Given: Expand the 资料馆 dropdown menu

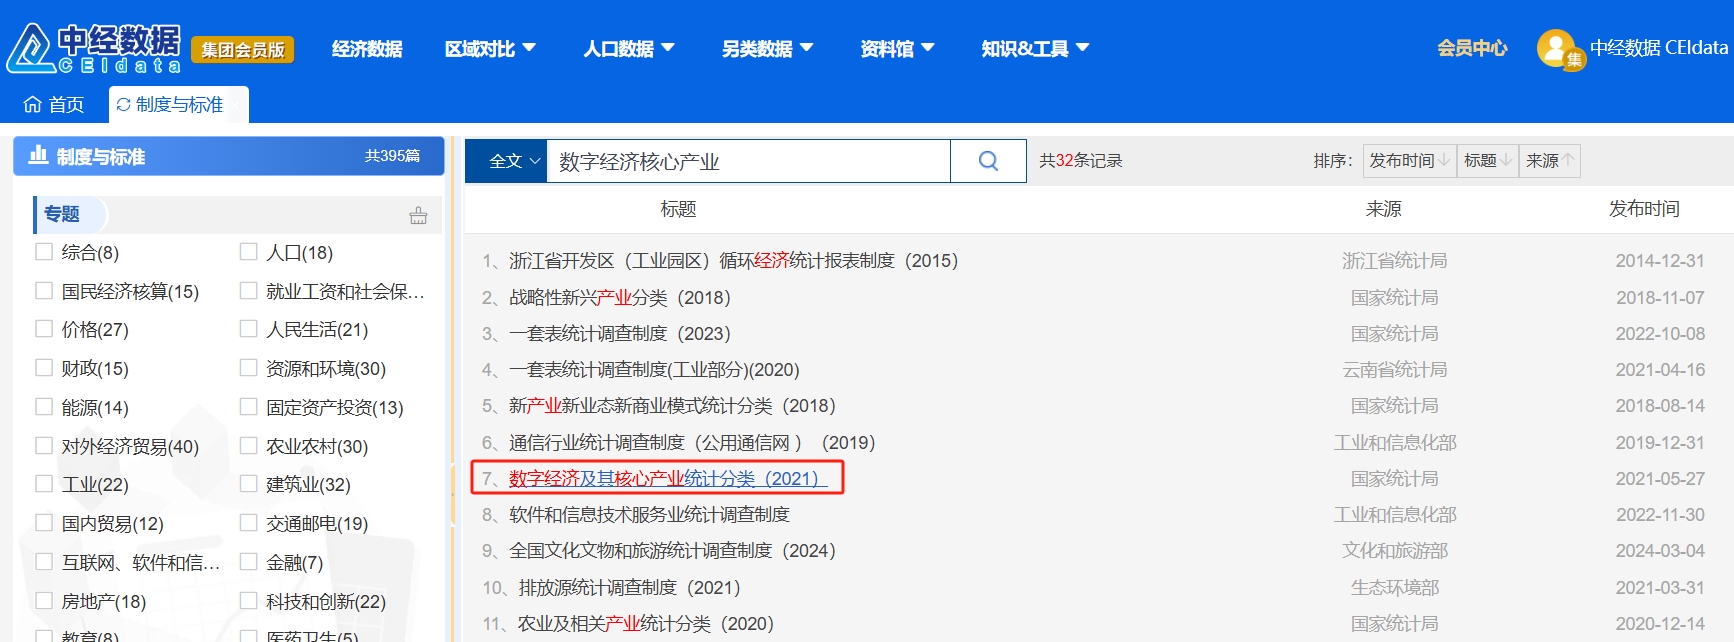Looking at the screenshot, I should click(897, 48).
